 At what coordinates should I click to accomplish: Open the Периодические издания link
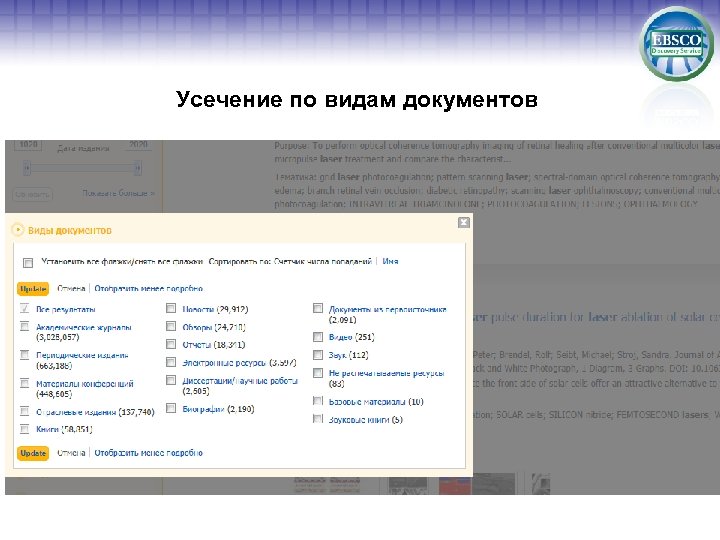[x=82, y=355]
